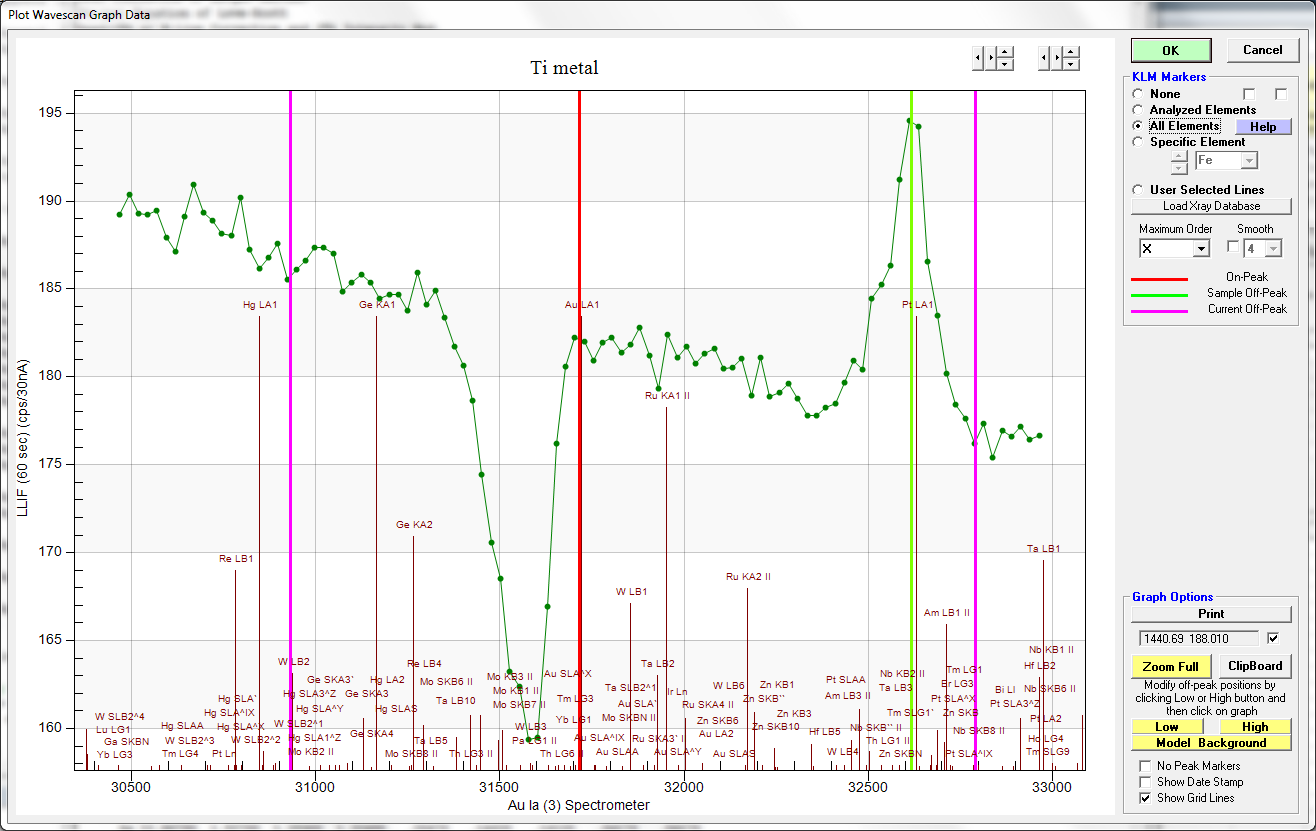Viewport: 1316px width, 831px height.
Task: Click the High off-peak button
Action: [x=1255, y=727]
